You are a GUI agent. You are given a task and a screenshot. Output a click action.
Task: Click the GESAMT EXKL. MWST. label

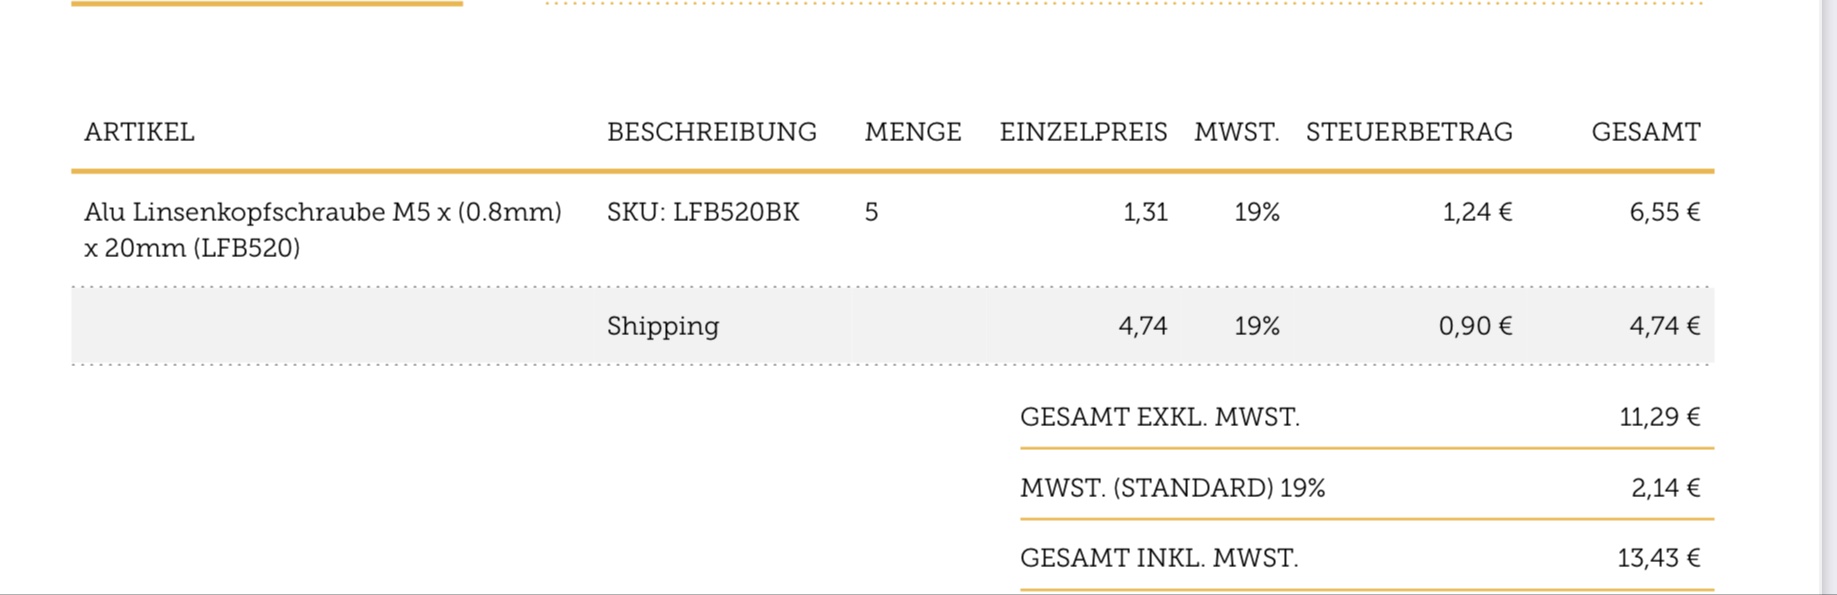1159,417
